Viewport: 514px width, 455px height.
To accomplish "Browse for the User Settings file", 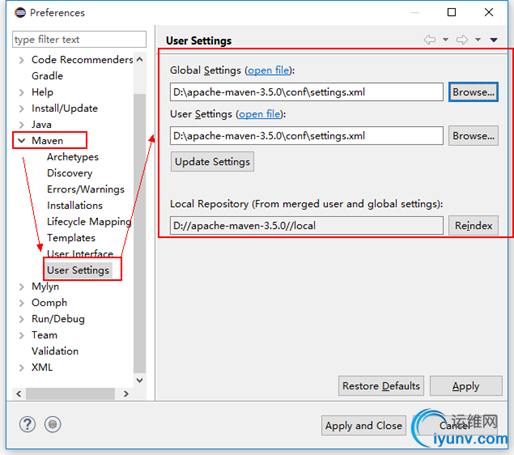I will click(x=473, y=136).
